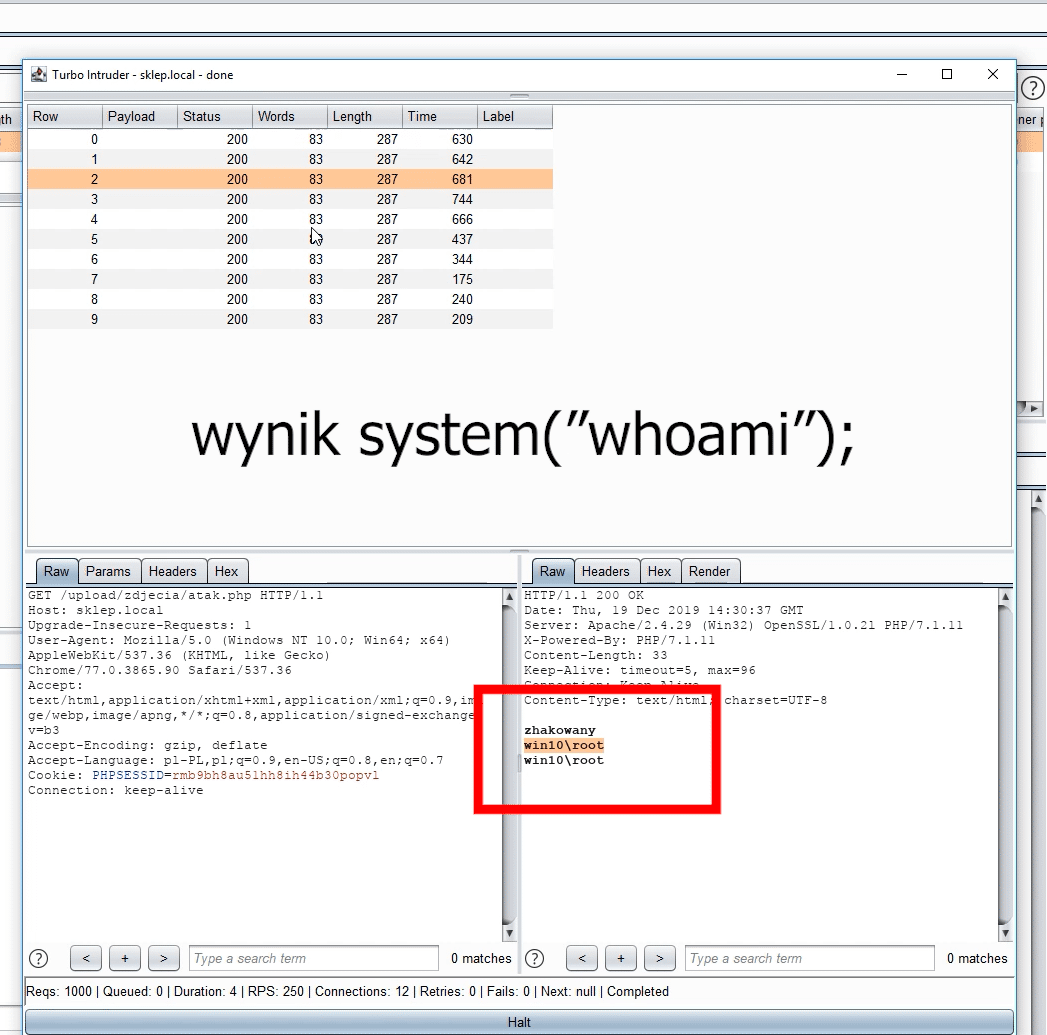Screen dimensions: 1047x1035
Task: Open the request Hex tab
Action: 226,571
